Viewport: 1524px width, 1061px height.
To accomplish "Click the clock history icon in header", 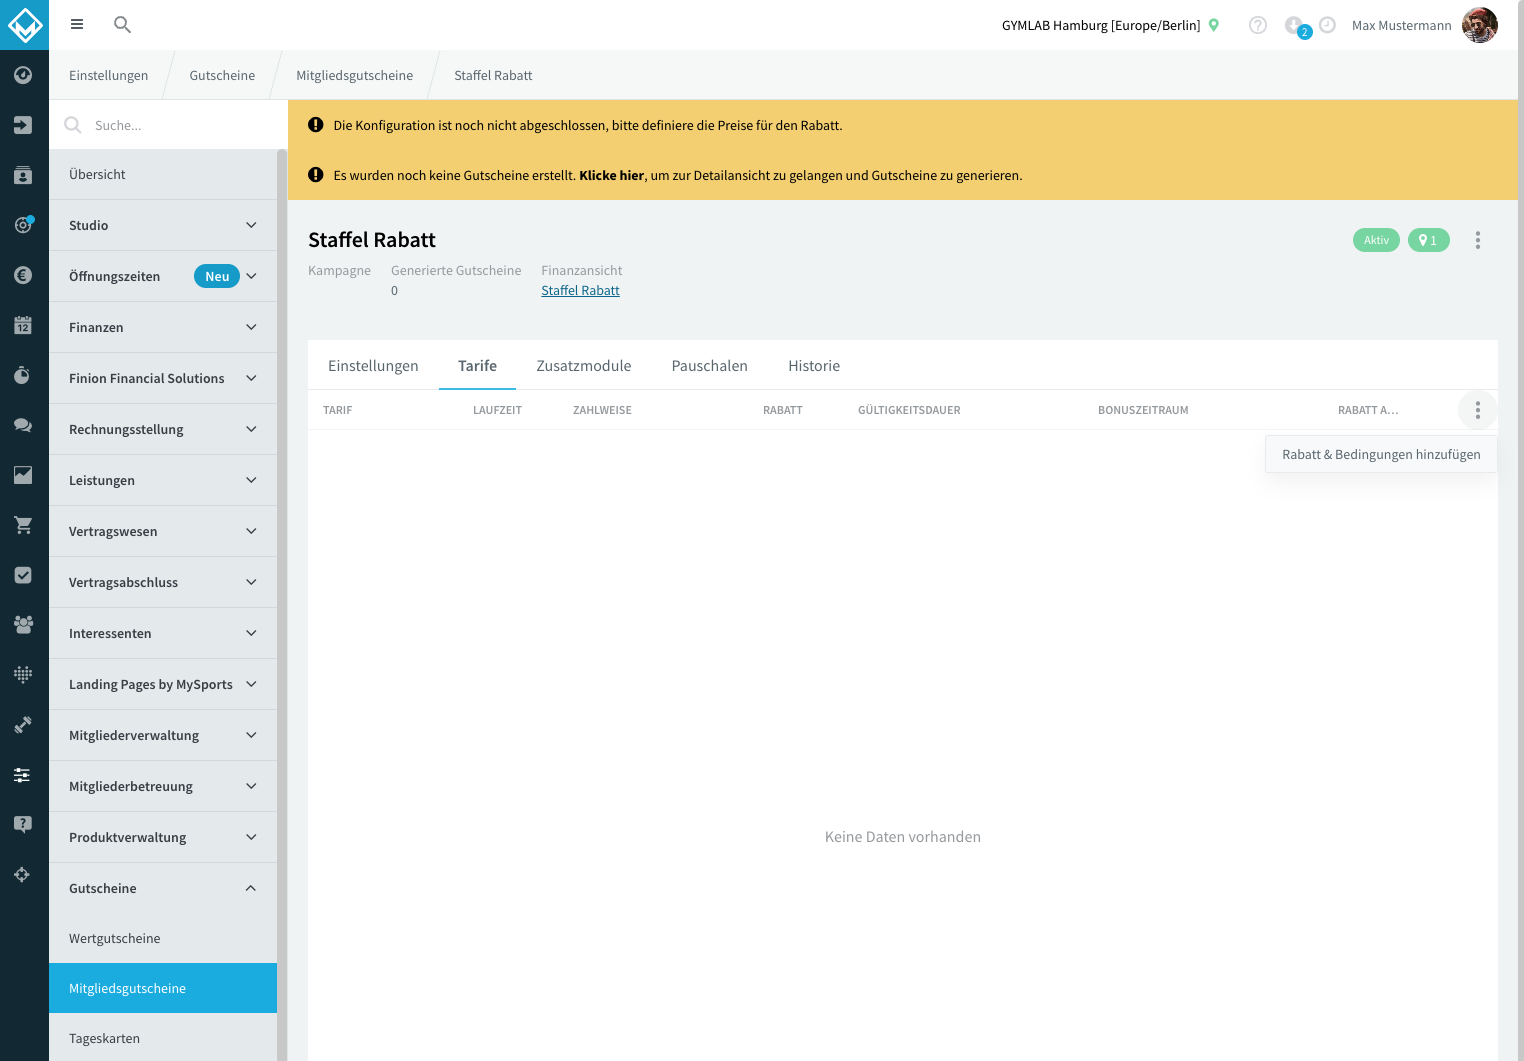I will (1328, 25).
